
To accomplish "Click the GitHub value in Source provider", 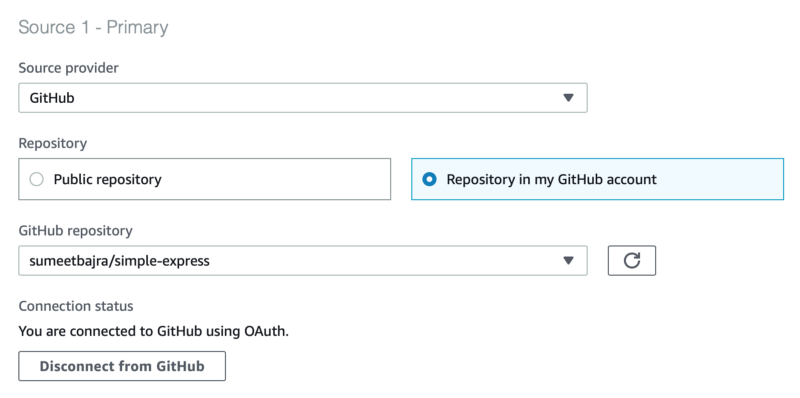I will click(52, 98).
